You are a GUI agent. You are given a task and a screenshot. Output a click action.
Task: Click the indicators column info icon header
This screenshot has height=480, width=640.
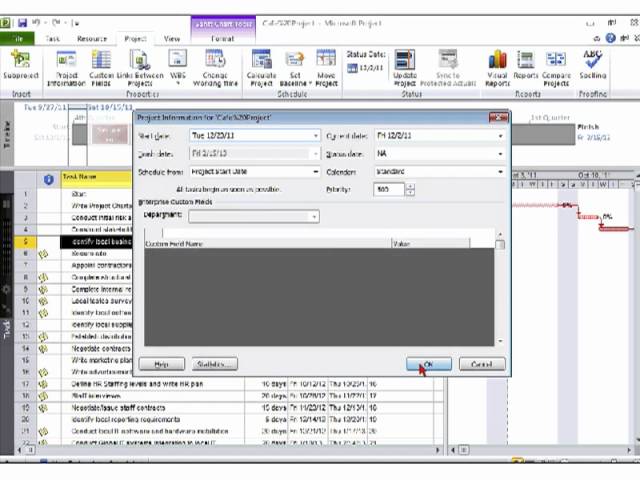pyautogui.click(x=49, y=179)
